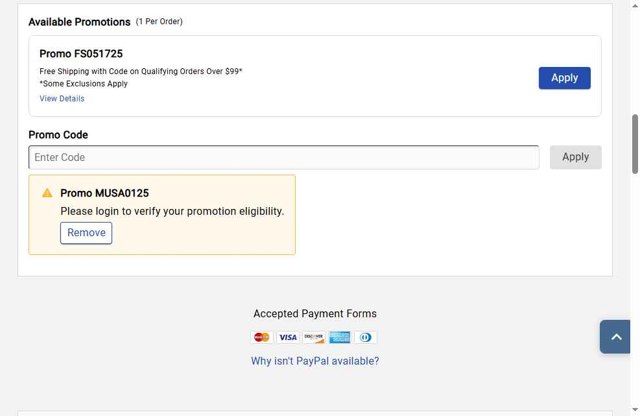Remove the MUSA0125 promo code
Screen dimensions: 640x416
[86, 233]
